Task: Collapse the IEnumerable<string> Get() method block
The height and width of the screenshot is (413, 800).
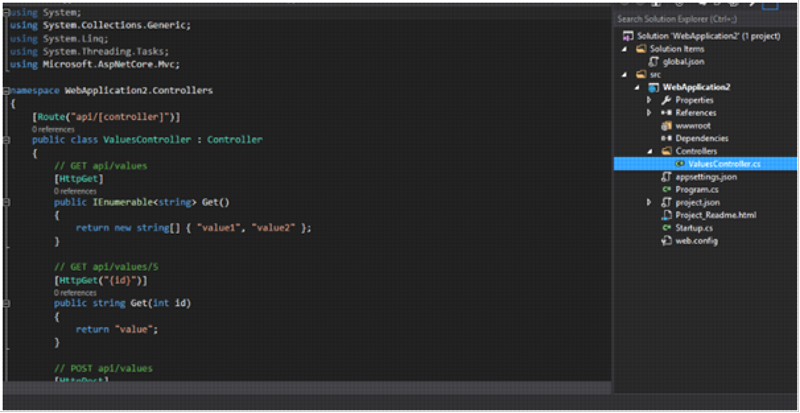Action: pos(6,202)
